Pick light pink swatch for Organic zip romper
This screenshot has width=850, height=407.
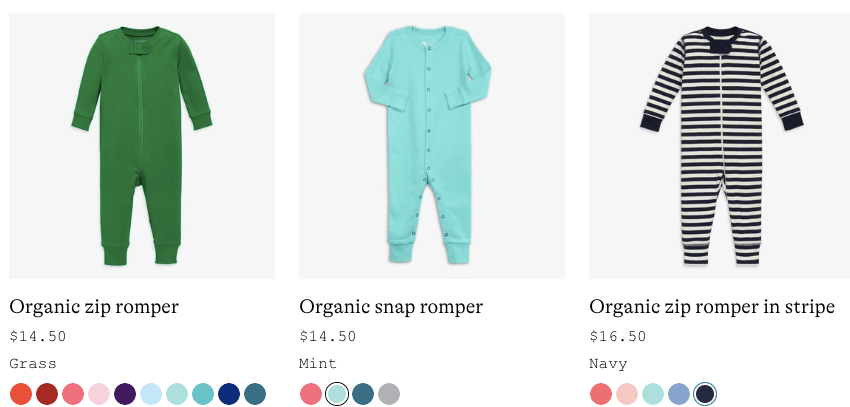coord(98,394)
